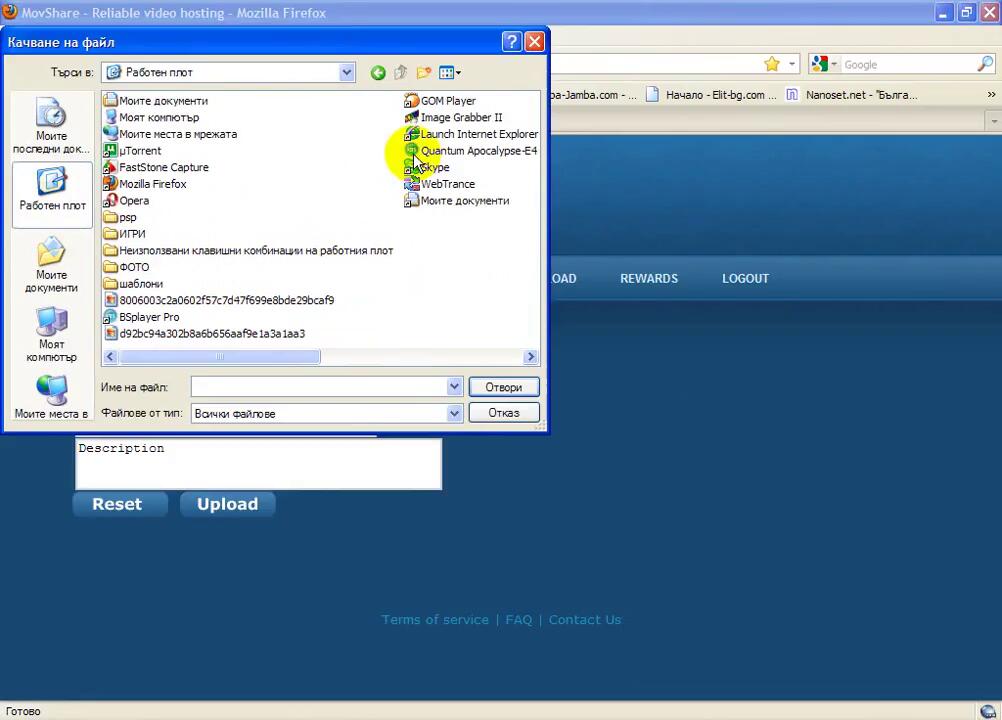The image size is (1002, 720).
Task: Click inside the Description text area
Action: 258,466
